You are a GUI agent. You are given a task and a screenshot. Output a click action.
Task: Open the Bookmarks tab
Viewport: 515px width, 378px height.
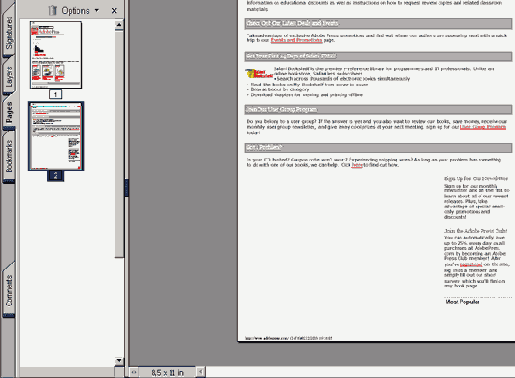pyautogui.click(x=9, y=156)
